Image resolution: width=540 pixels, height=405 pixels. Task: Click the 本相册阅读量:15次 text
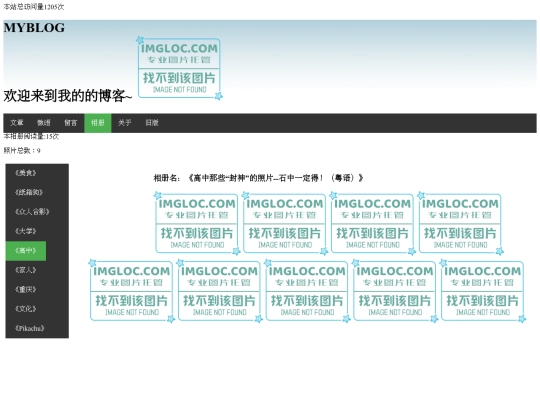[31, 137]
